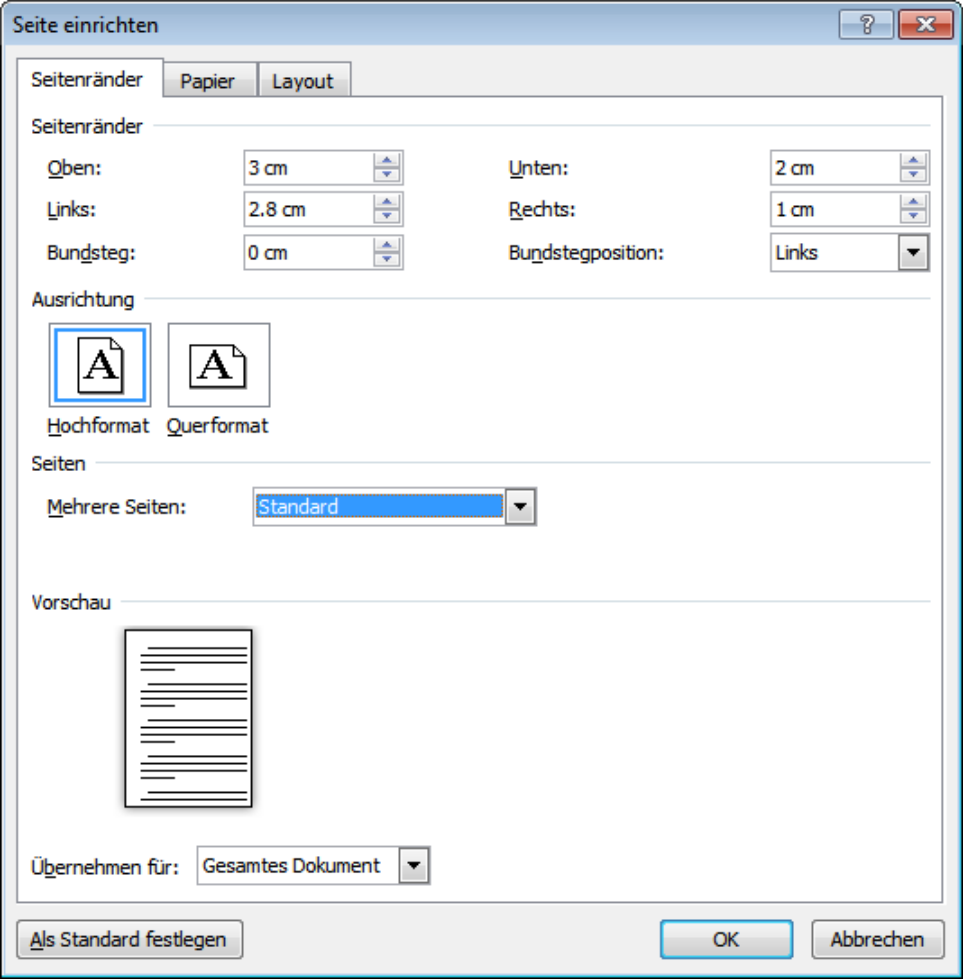963x979 pixels.
Task: Switch to the Papier tab
Action: [x=210, y=81]
